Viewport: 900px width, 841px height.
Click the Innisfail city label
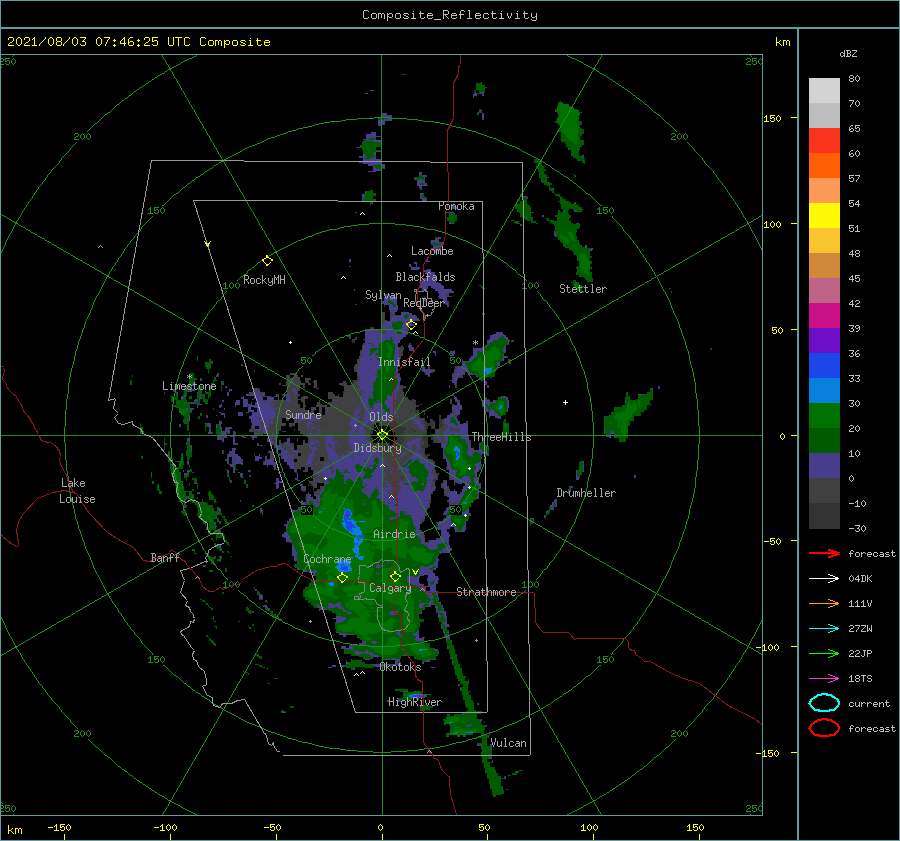point(404,362)
